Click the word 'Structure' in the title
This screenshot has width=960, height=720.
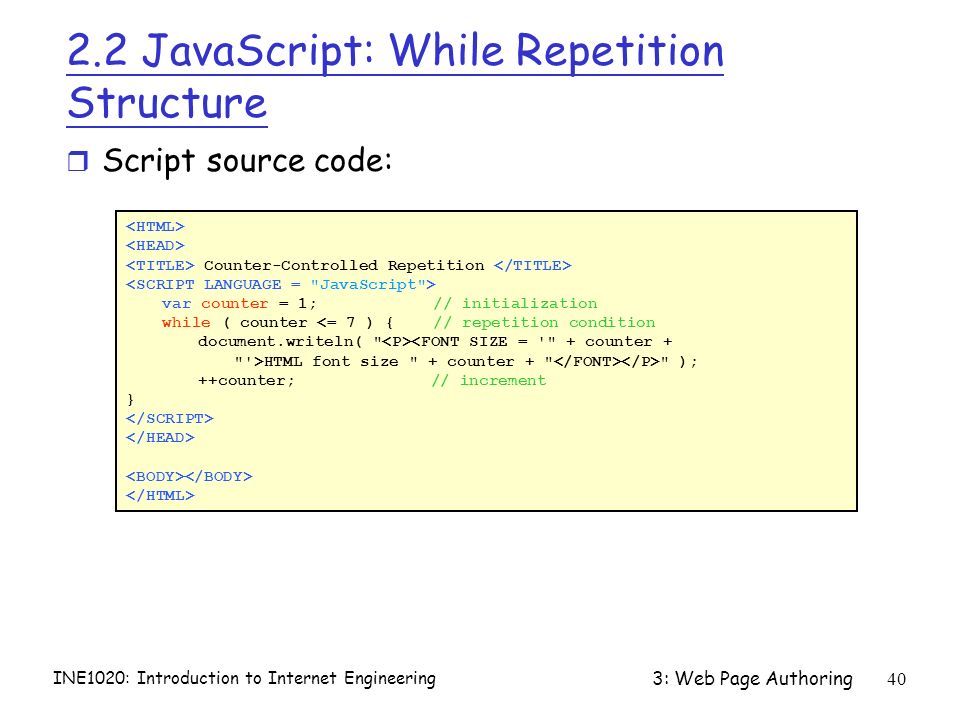167,102
